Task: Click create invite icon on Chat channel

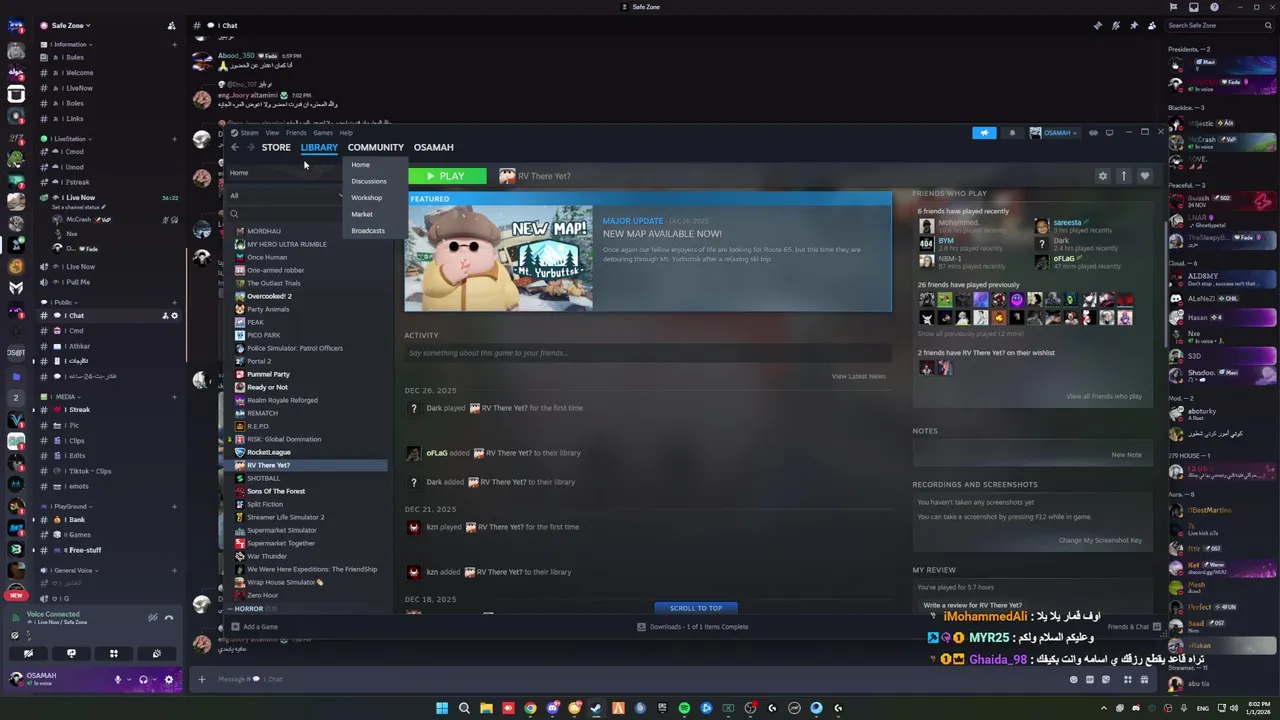Action: point(165,316)
